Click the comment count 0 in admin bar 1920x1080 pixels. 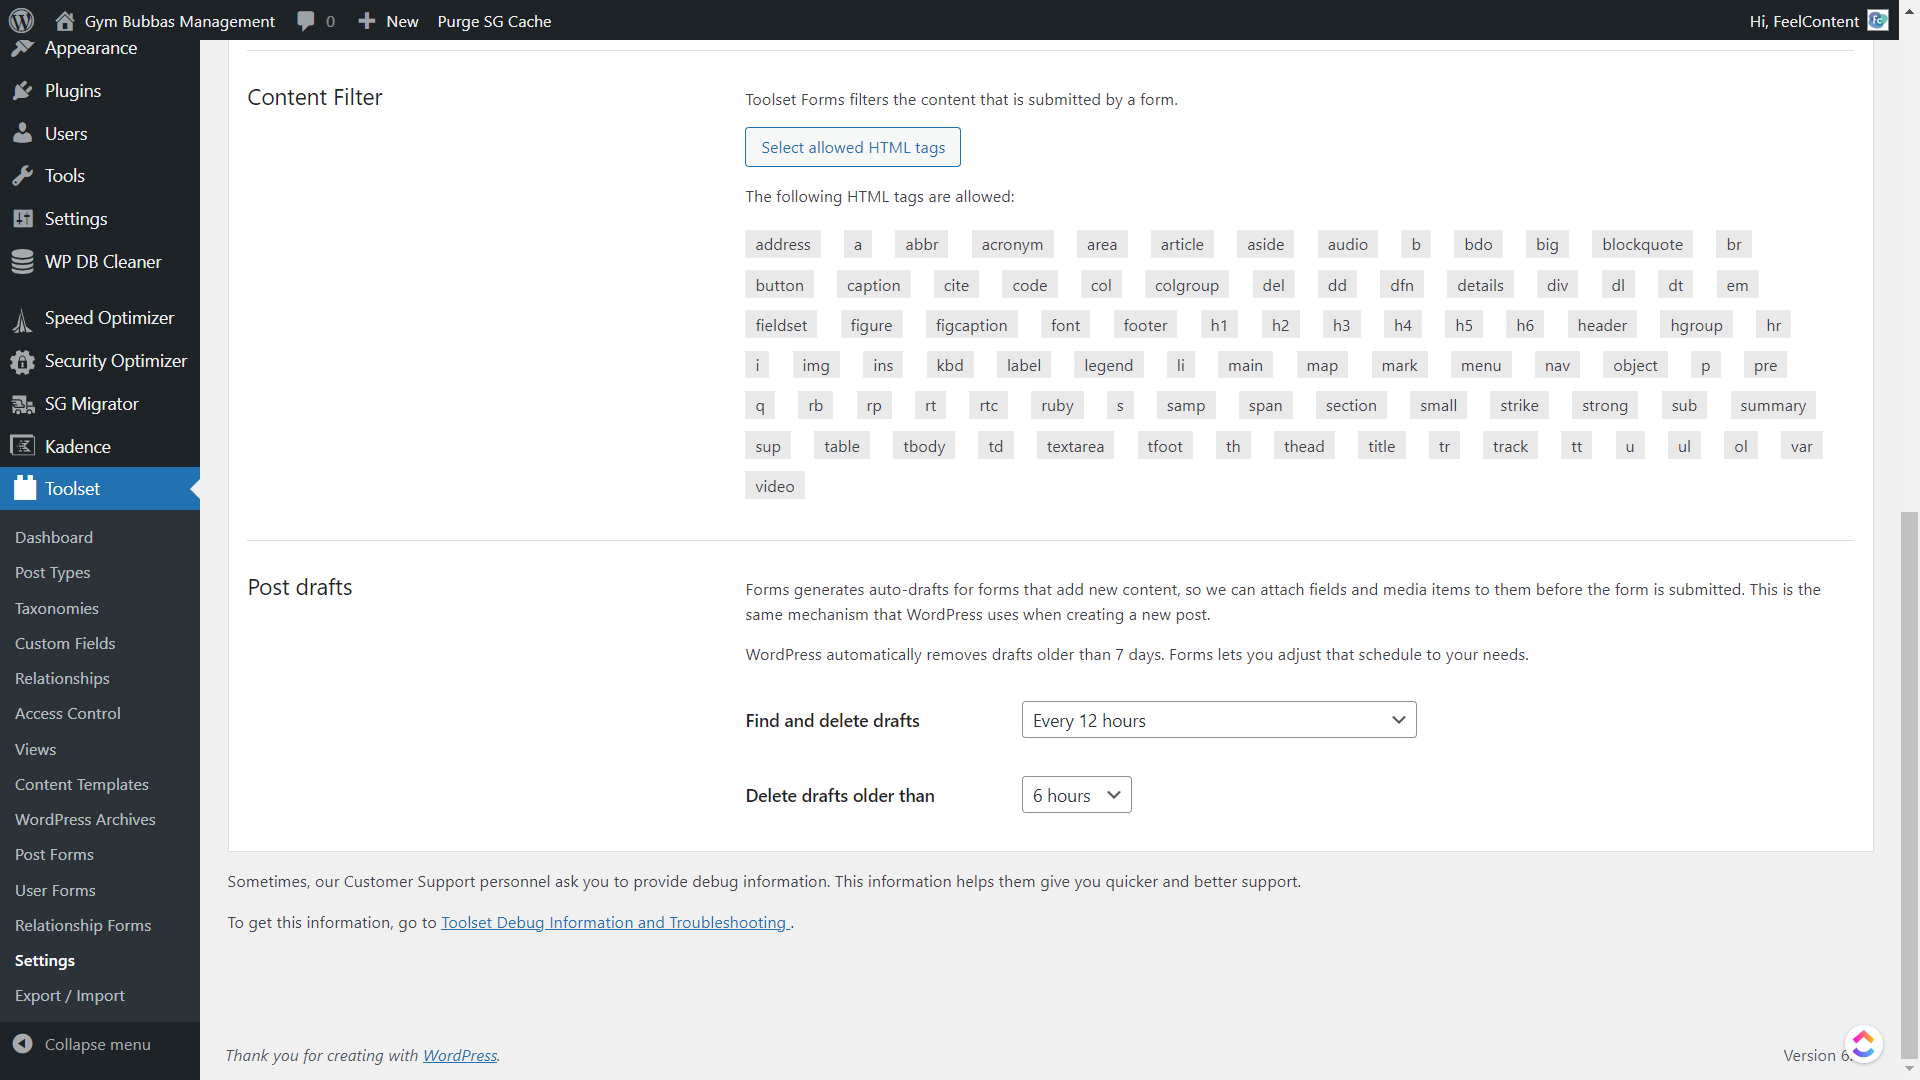[330, 21]
